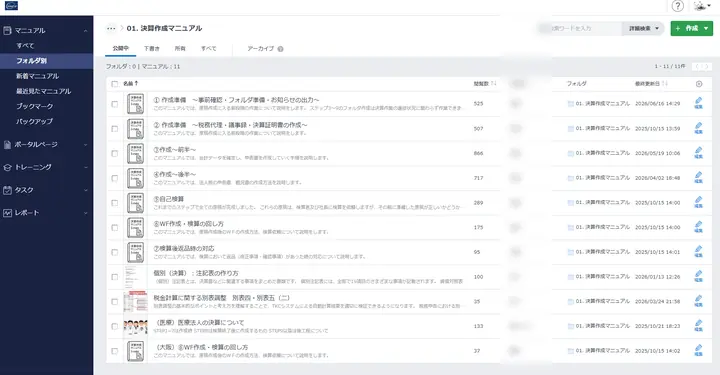The image size is (720, 375).
Task: Go to previous page arrow in pagination
Action: 698,67
